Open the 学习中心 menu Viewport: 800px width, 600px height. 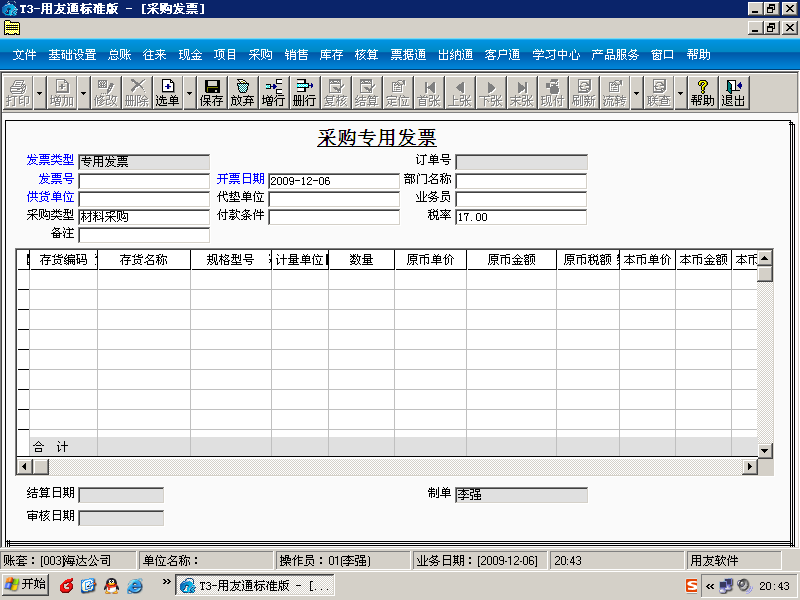pos(556,55)
